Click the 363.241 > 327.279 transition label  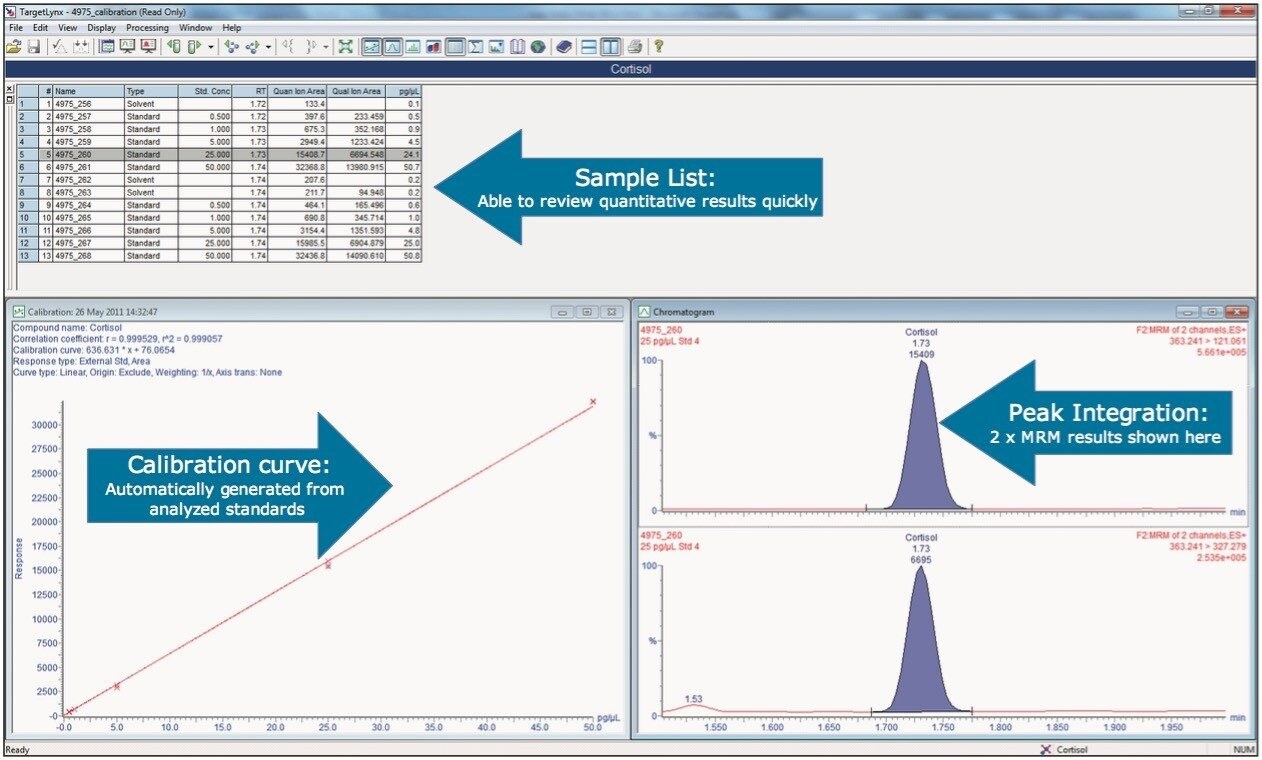pos(1208,546)
